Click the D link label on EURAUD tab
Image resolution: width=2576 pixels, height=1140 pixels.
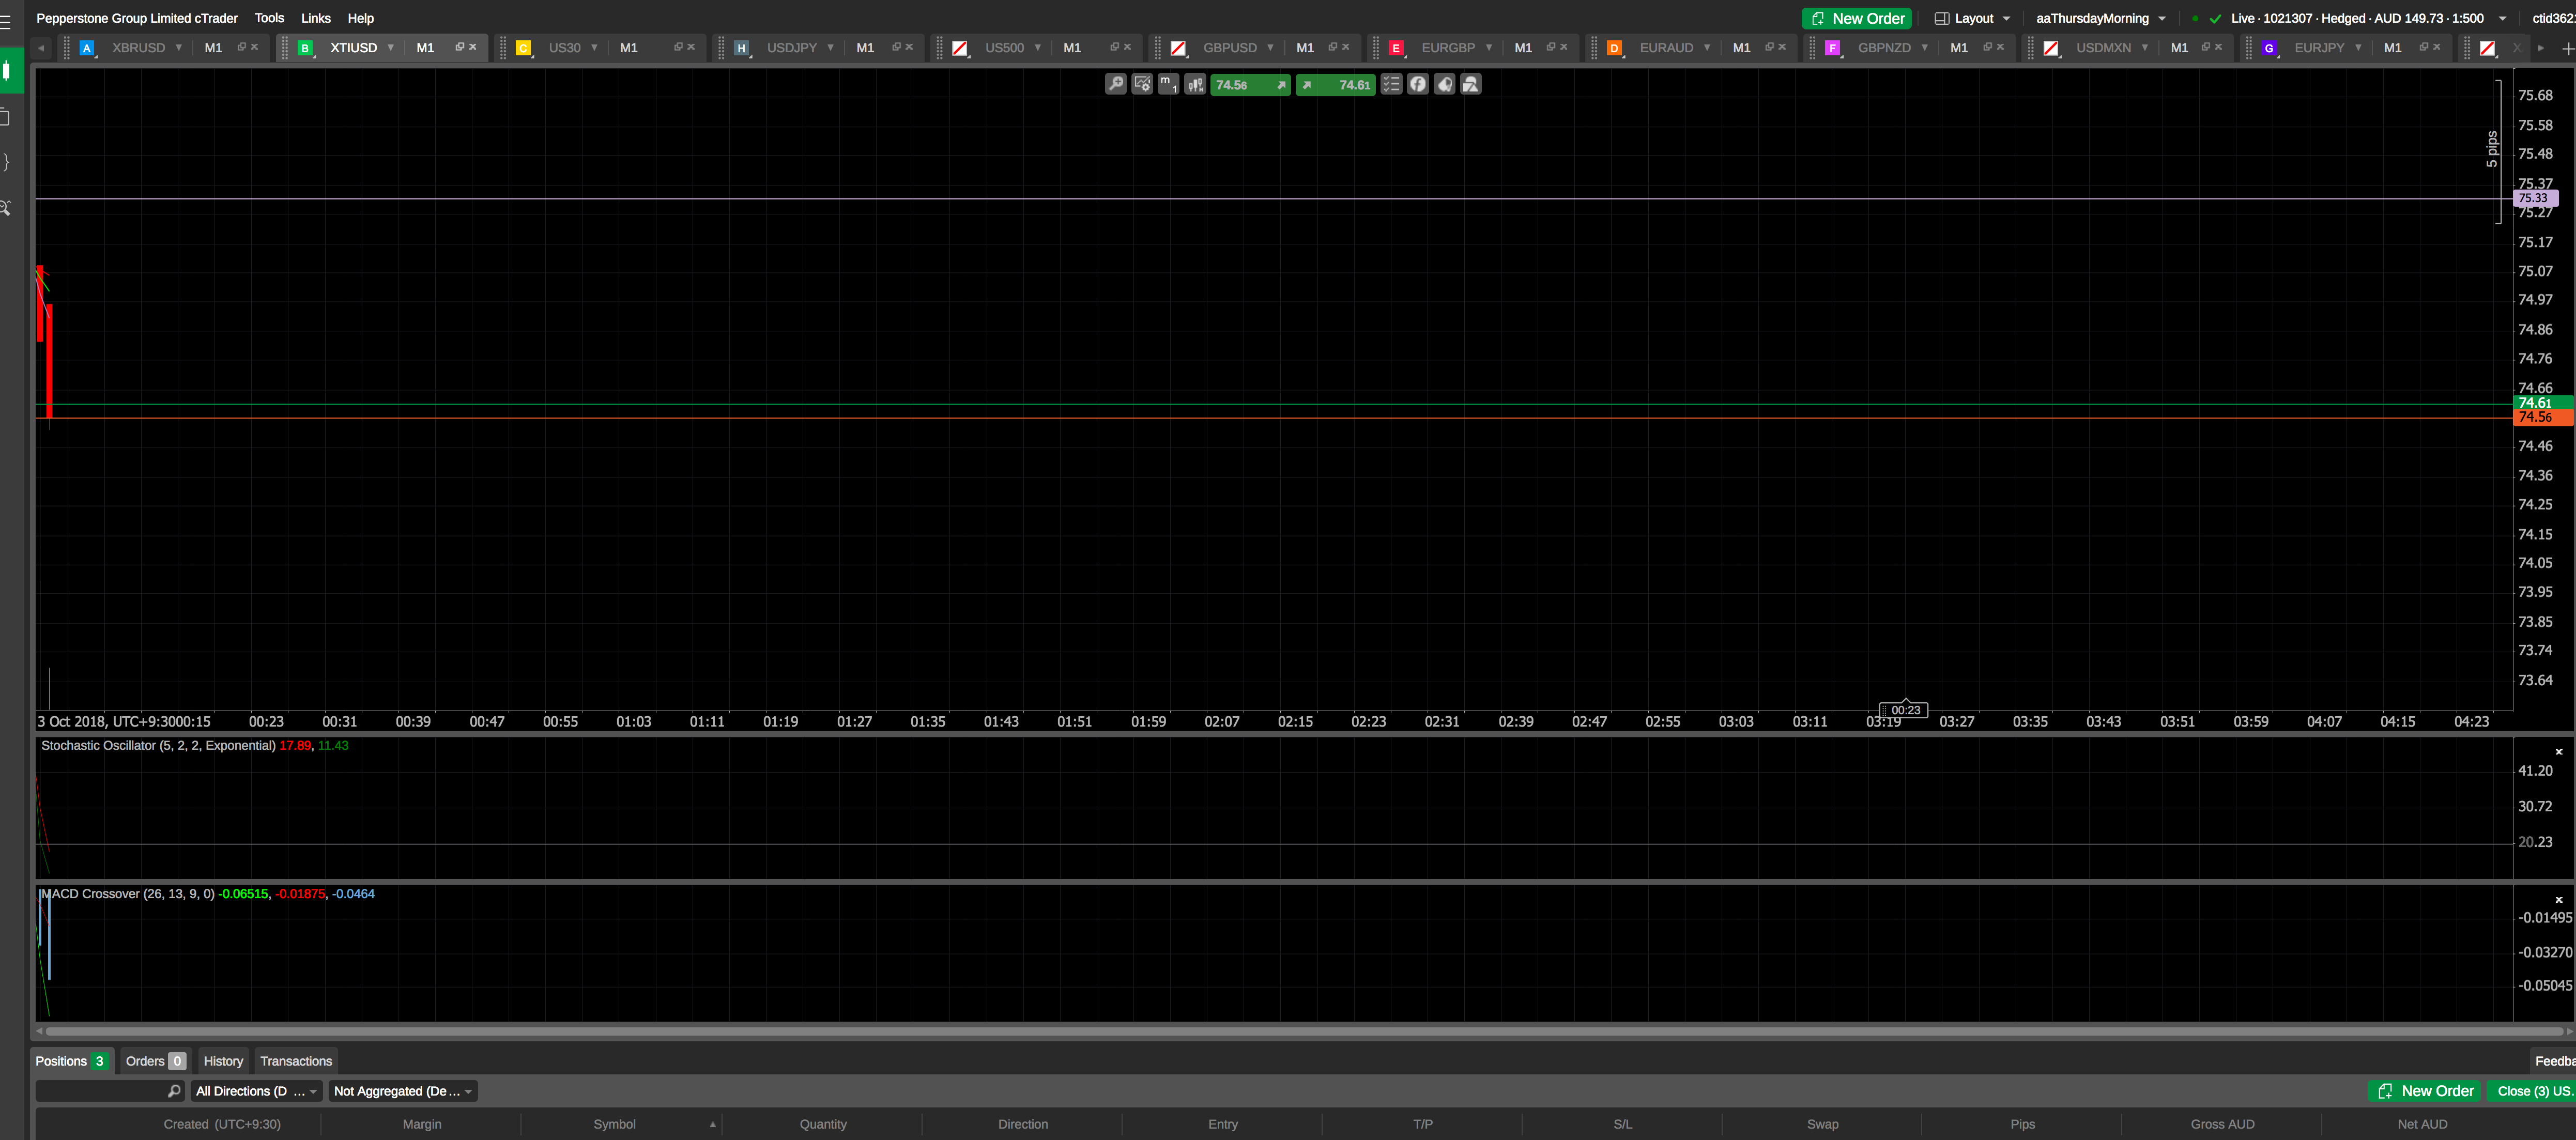[x=1614, y=48]
